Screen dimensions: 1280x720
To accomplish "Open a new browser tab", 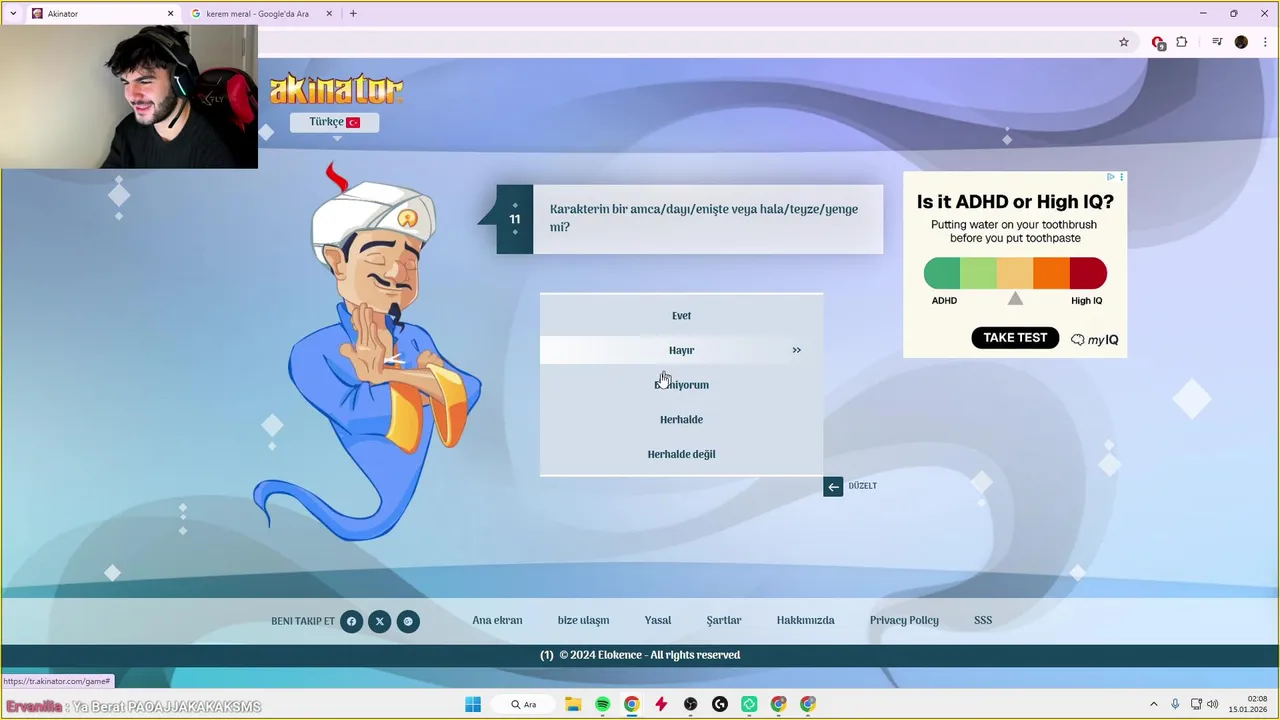I will pyautogui.click(x=353, y=14).
